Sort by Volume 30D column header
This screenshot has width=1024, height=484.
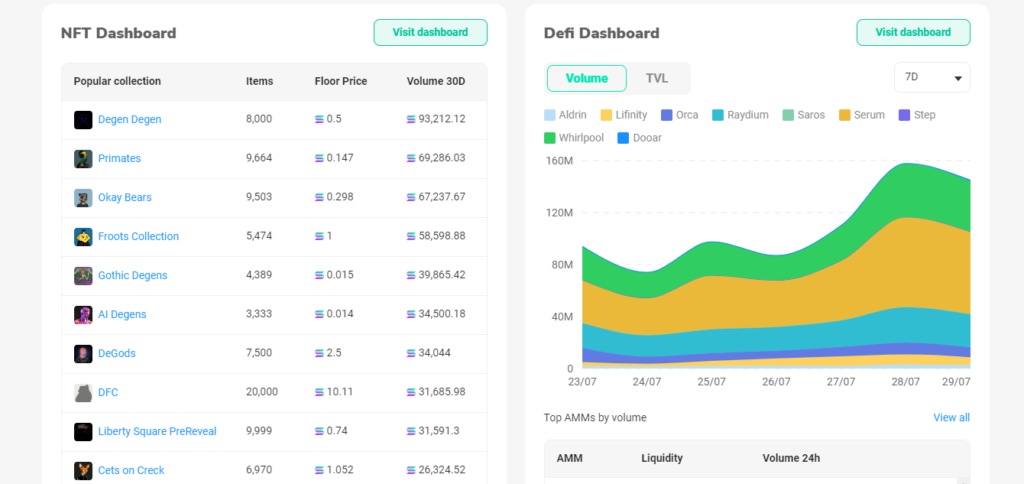pyautogui.click(x=435, y=82)
